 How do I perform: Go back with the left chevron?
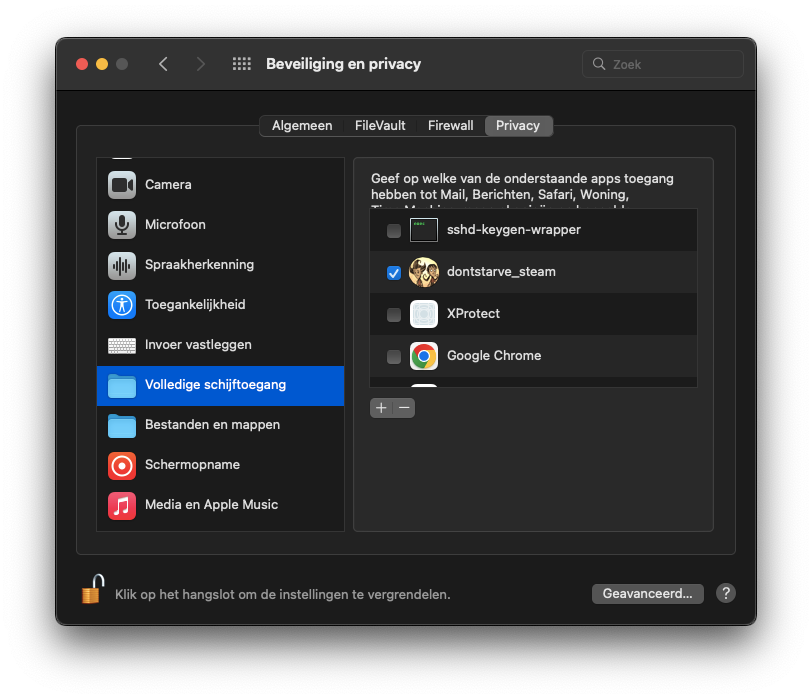[163, 64]
